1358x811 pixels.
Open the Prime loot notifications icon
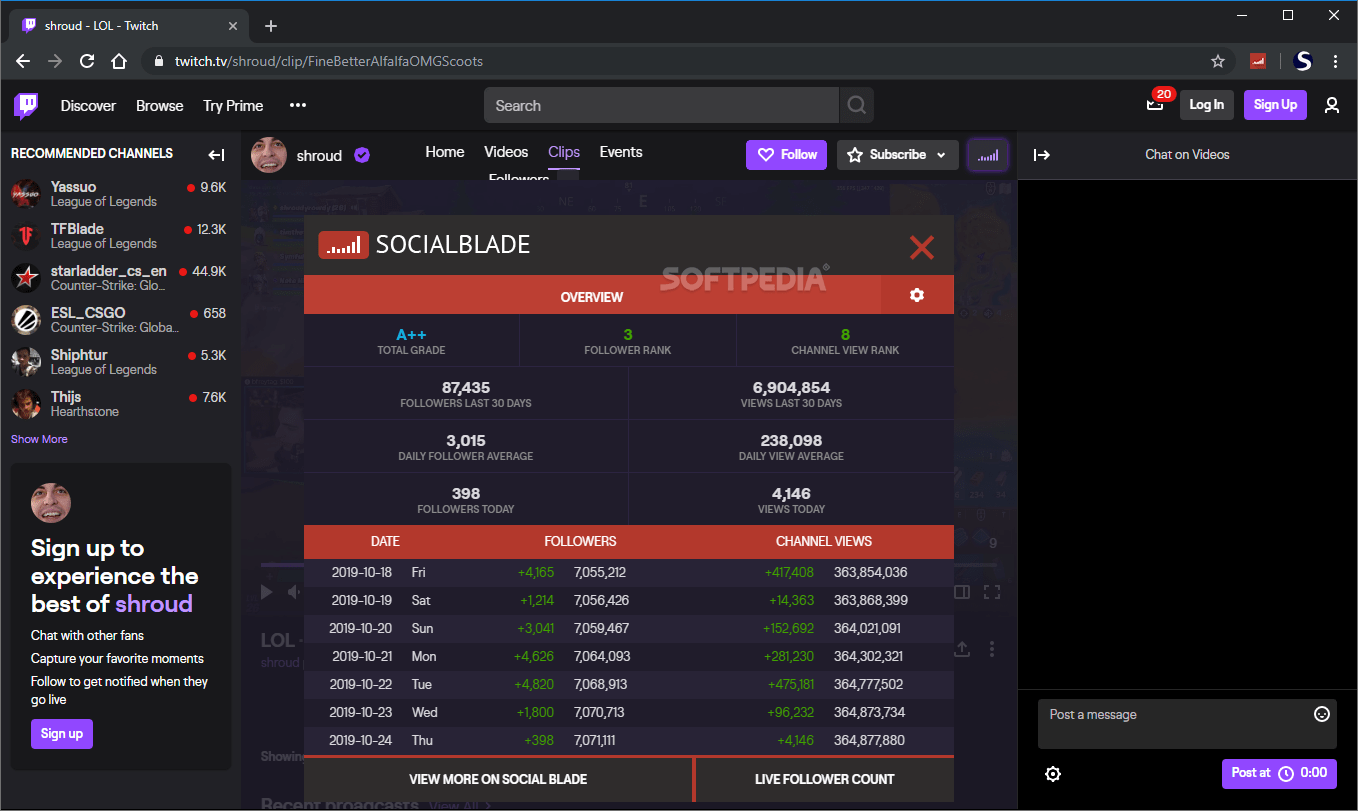[1155, 104]
